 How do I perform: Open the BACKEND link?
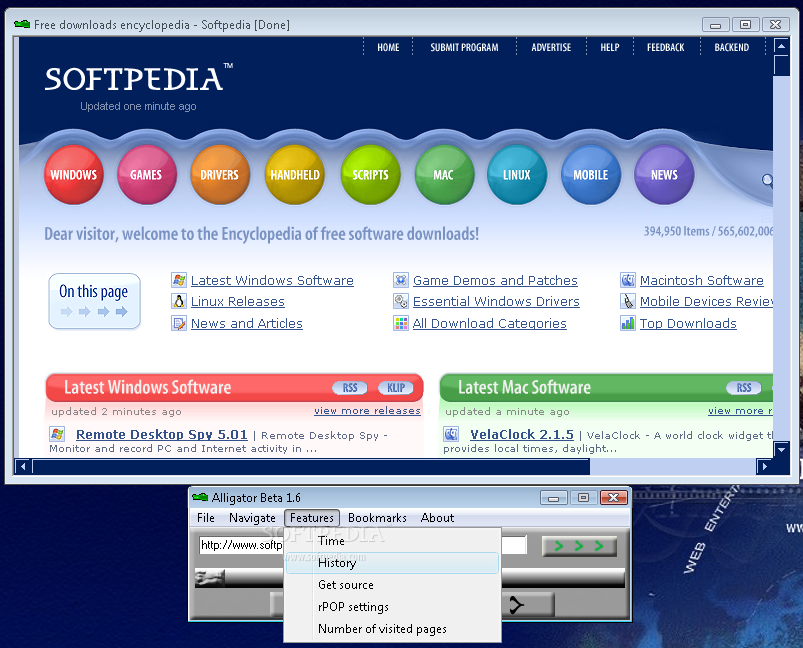(731, 47)
